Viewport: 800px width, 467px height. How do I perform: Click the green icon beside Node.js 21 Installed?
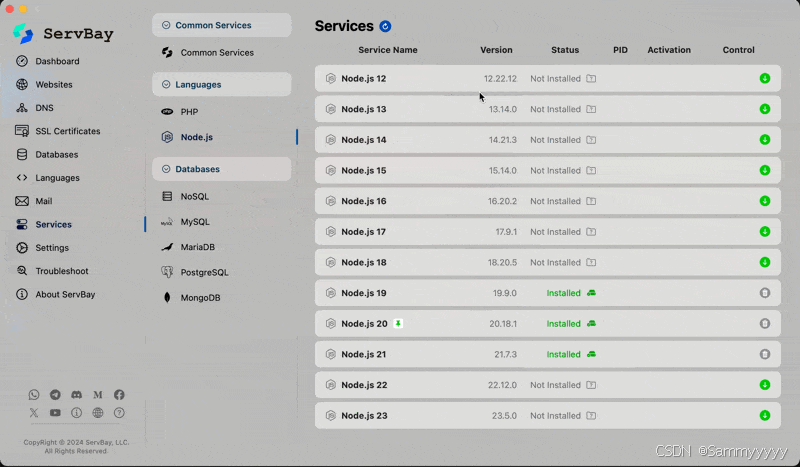591,354
